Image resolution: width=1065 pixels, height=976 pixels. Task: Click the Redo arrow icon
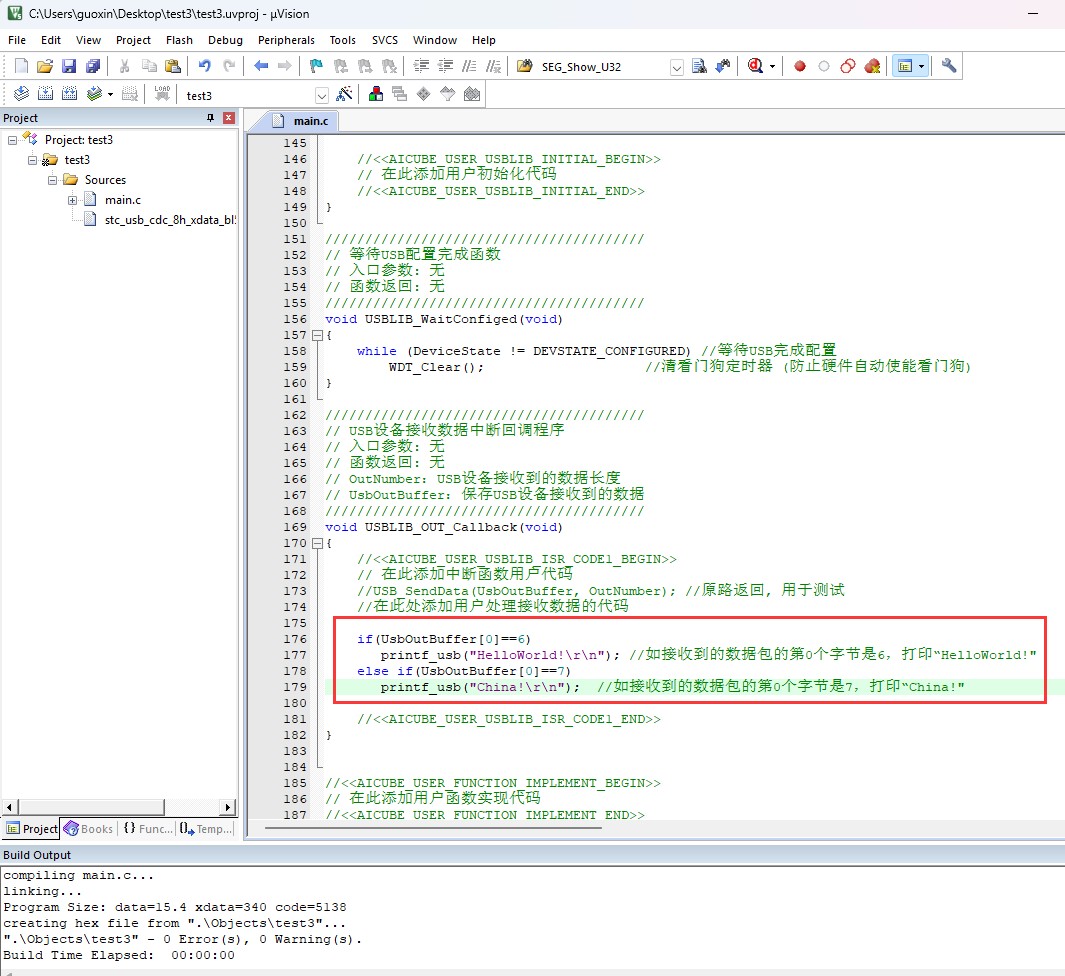tap(230, 66)
